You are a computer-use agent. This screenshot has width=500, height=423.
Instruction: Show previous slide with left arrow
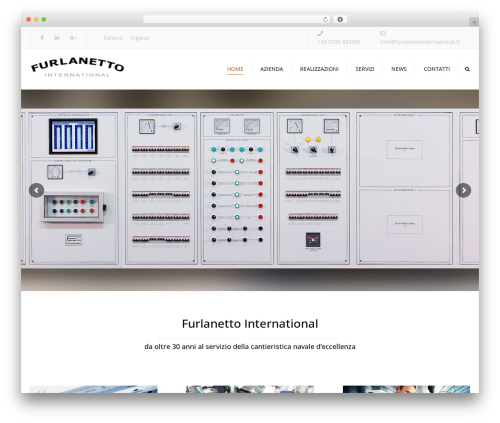click(x=37, y=190)
